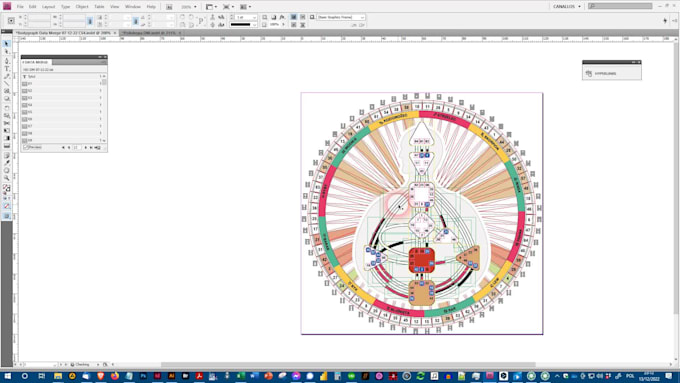Go to previous record in Data Merge

click(69, 147)
